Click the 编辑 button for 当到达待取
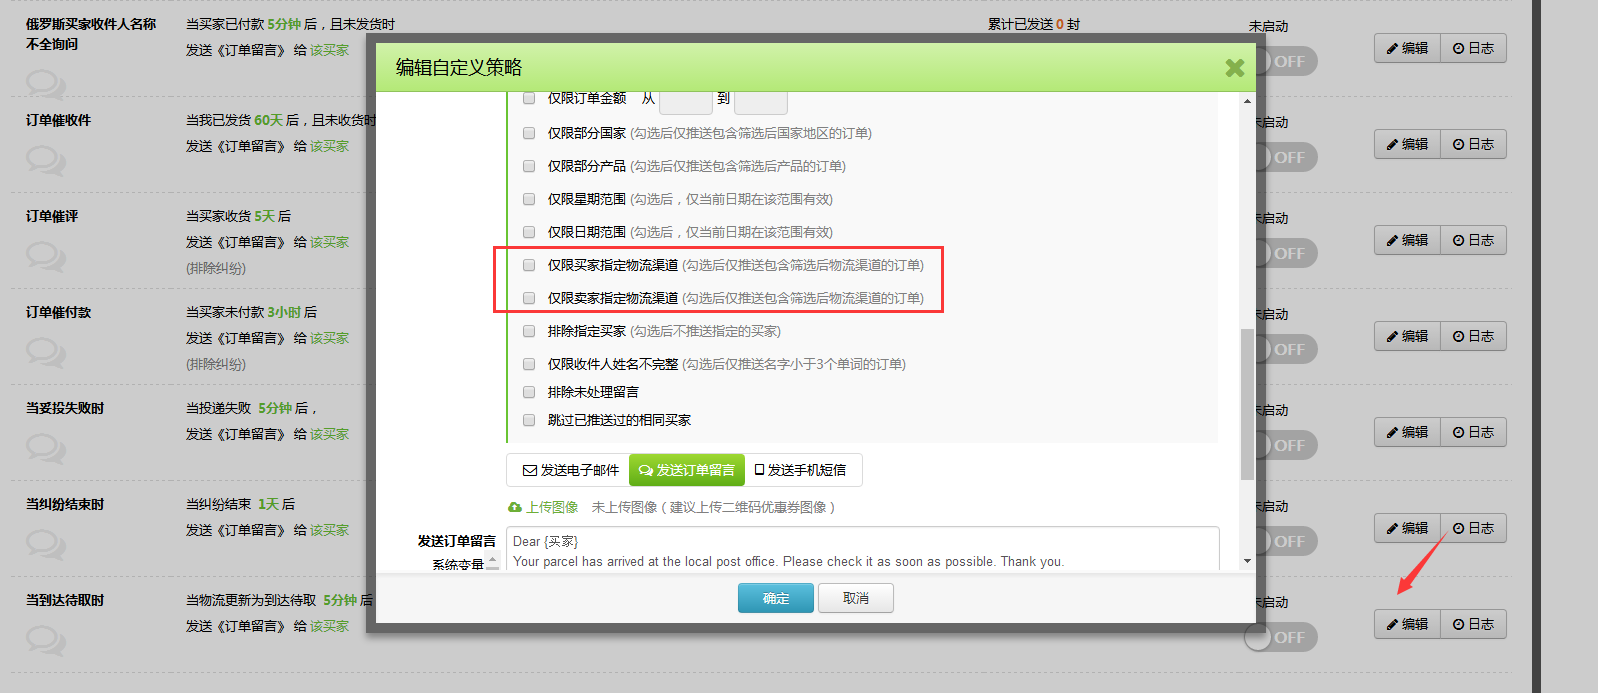The image size is (1598, 693). 1407,624
